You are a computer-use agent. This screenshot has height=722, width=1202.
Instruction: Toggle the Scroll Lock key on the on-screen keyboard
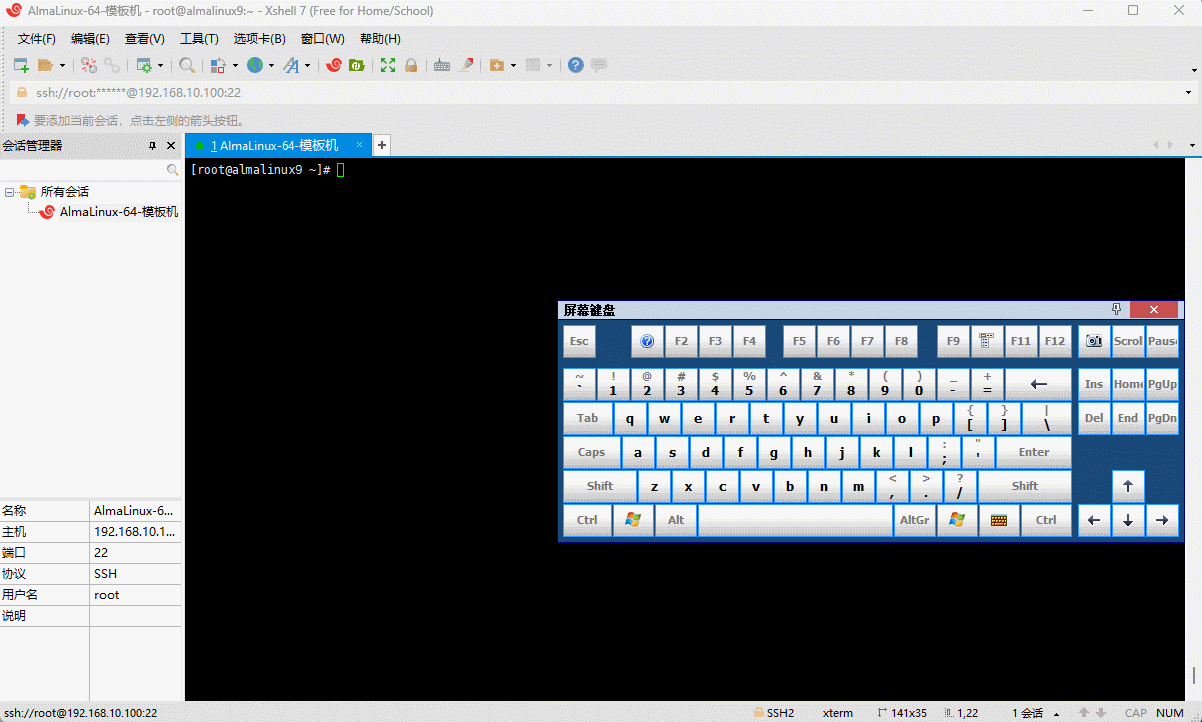(x=1128, y=341)
